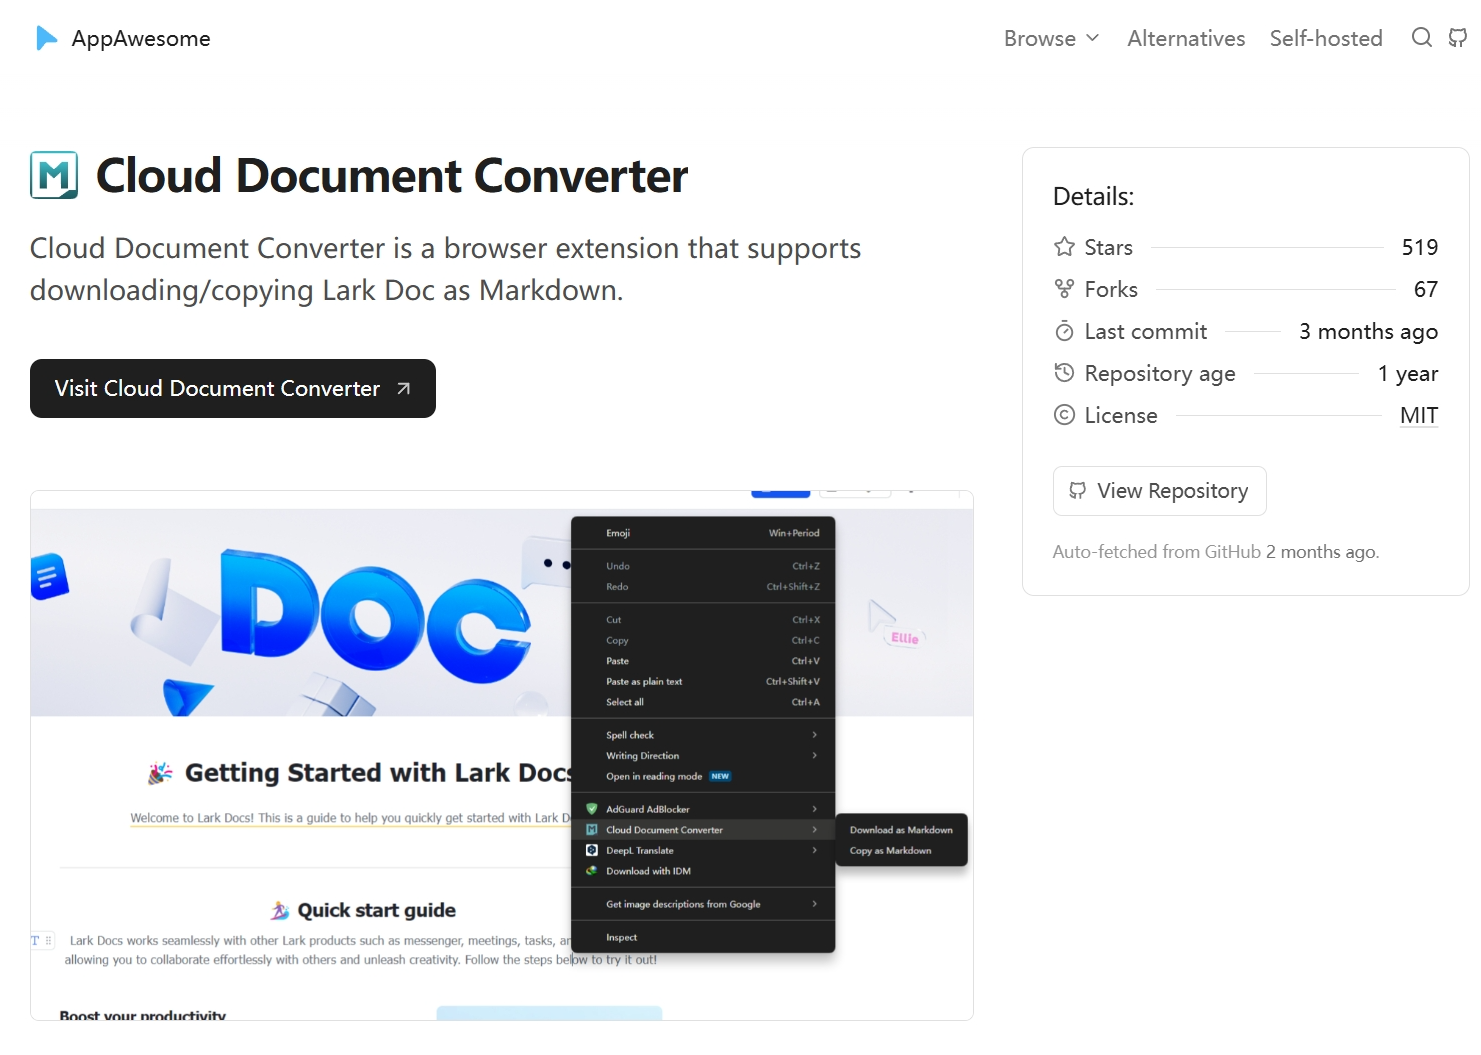Click the '3 months ago' value
Image resolution: width=1481 pixels, height=1055 pixels.
1368,331
